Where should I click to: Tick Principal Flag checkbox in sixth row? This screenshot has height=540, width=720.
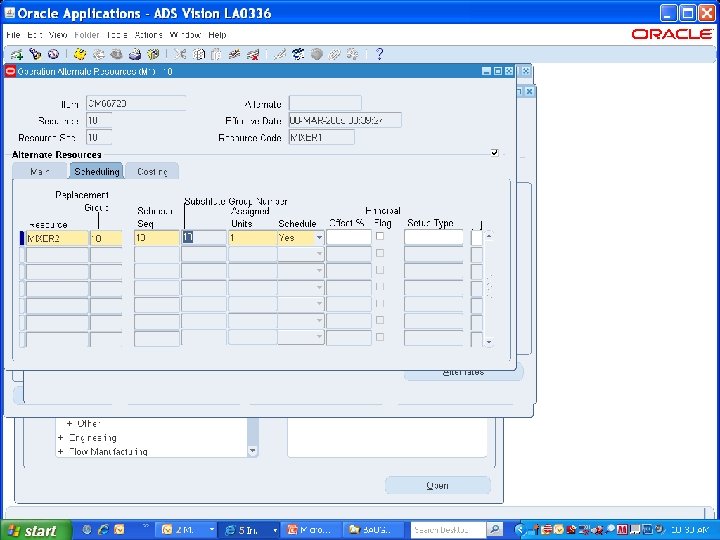point(380,320)
